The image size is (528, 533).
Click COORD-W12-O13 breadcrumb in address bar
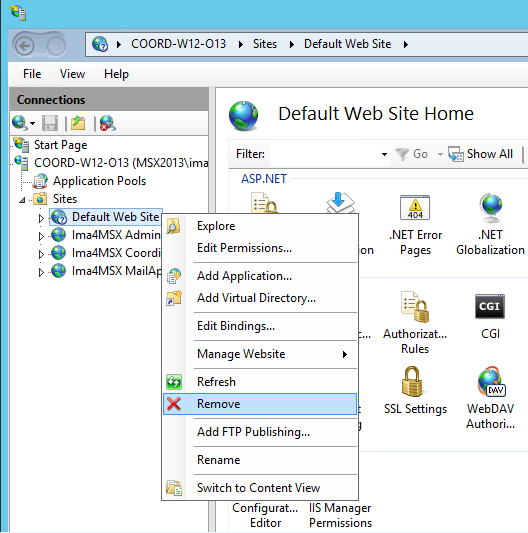pos(178,44)
